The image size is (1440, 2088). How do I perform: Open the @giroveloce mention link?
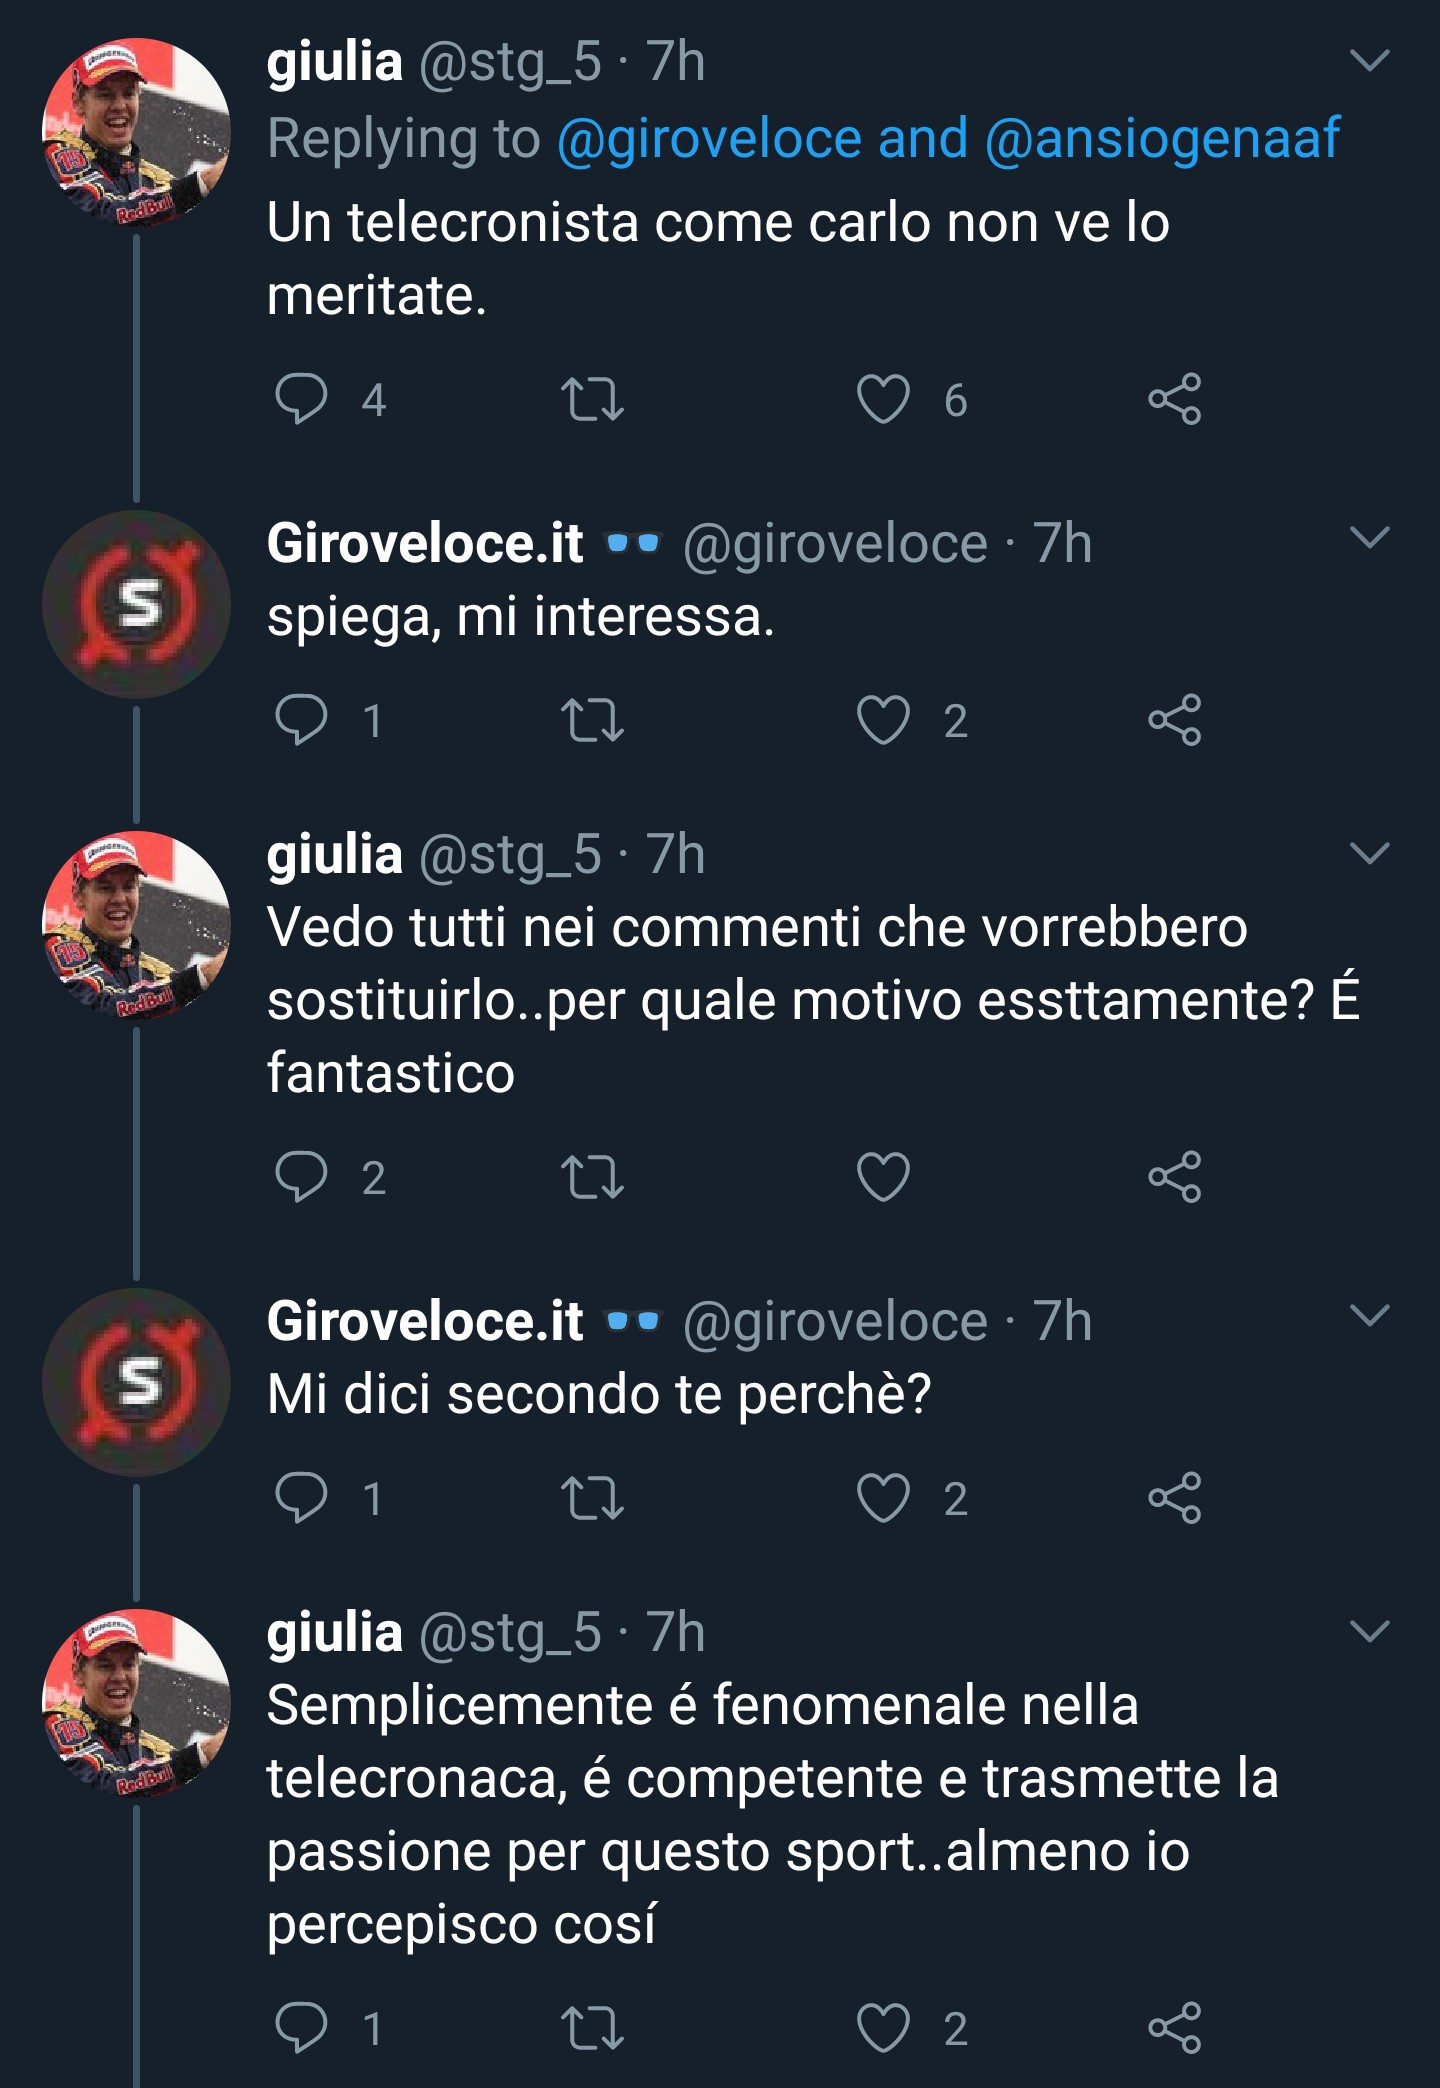coord(709,138)
